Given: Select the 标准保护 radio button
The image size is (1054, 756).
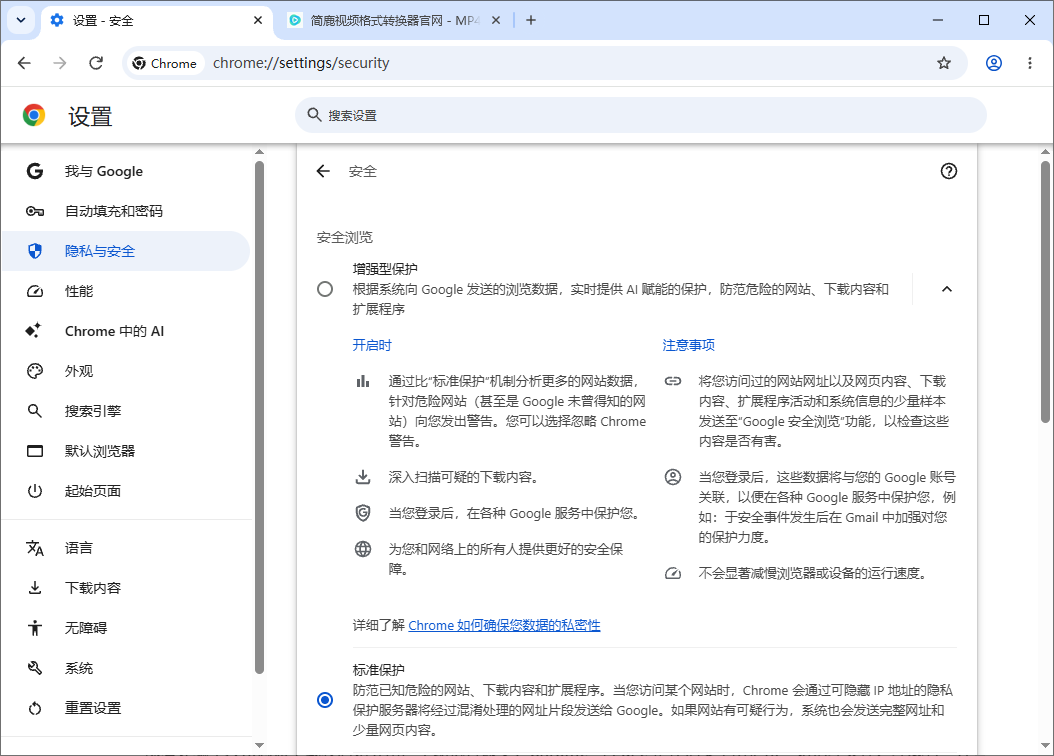Looking at the screenshot, I should (x=325, y=700).
